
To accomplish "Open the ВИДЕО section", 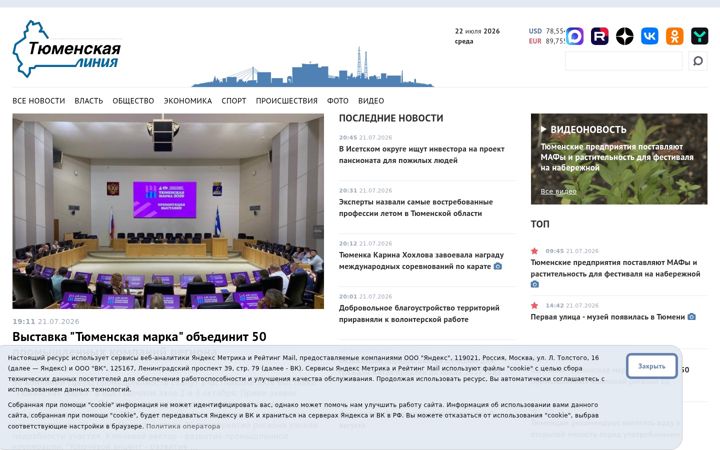I will (371, 101).
